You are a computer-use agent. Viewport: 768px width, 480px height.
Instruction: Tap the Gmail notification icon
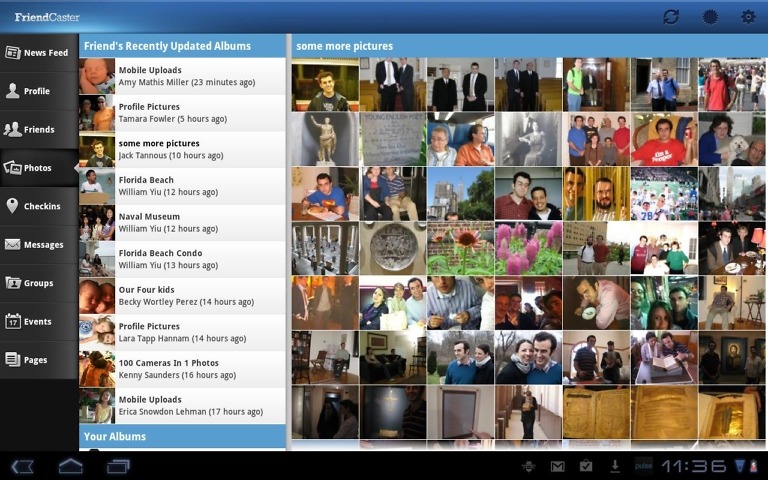pyautogui.click(x=557, y=466)
